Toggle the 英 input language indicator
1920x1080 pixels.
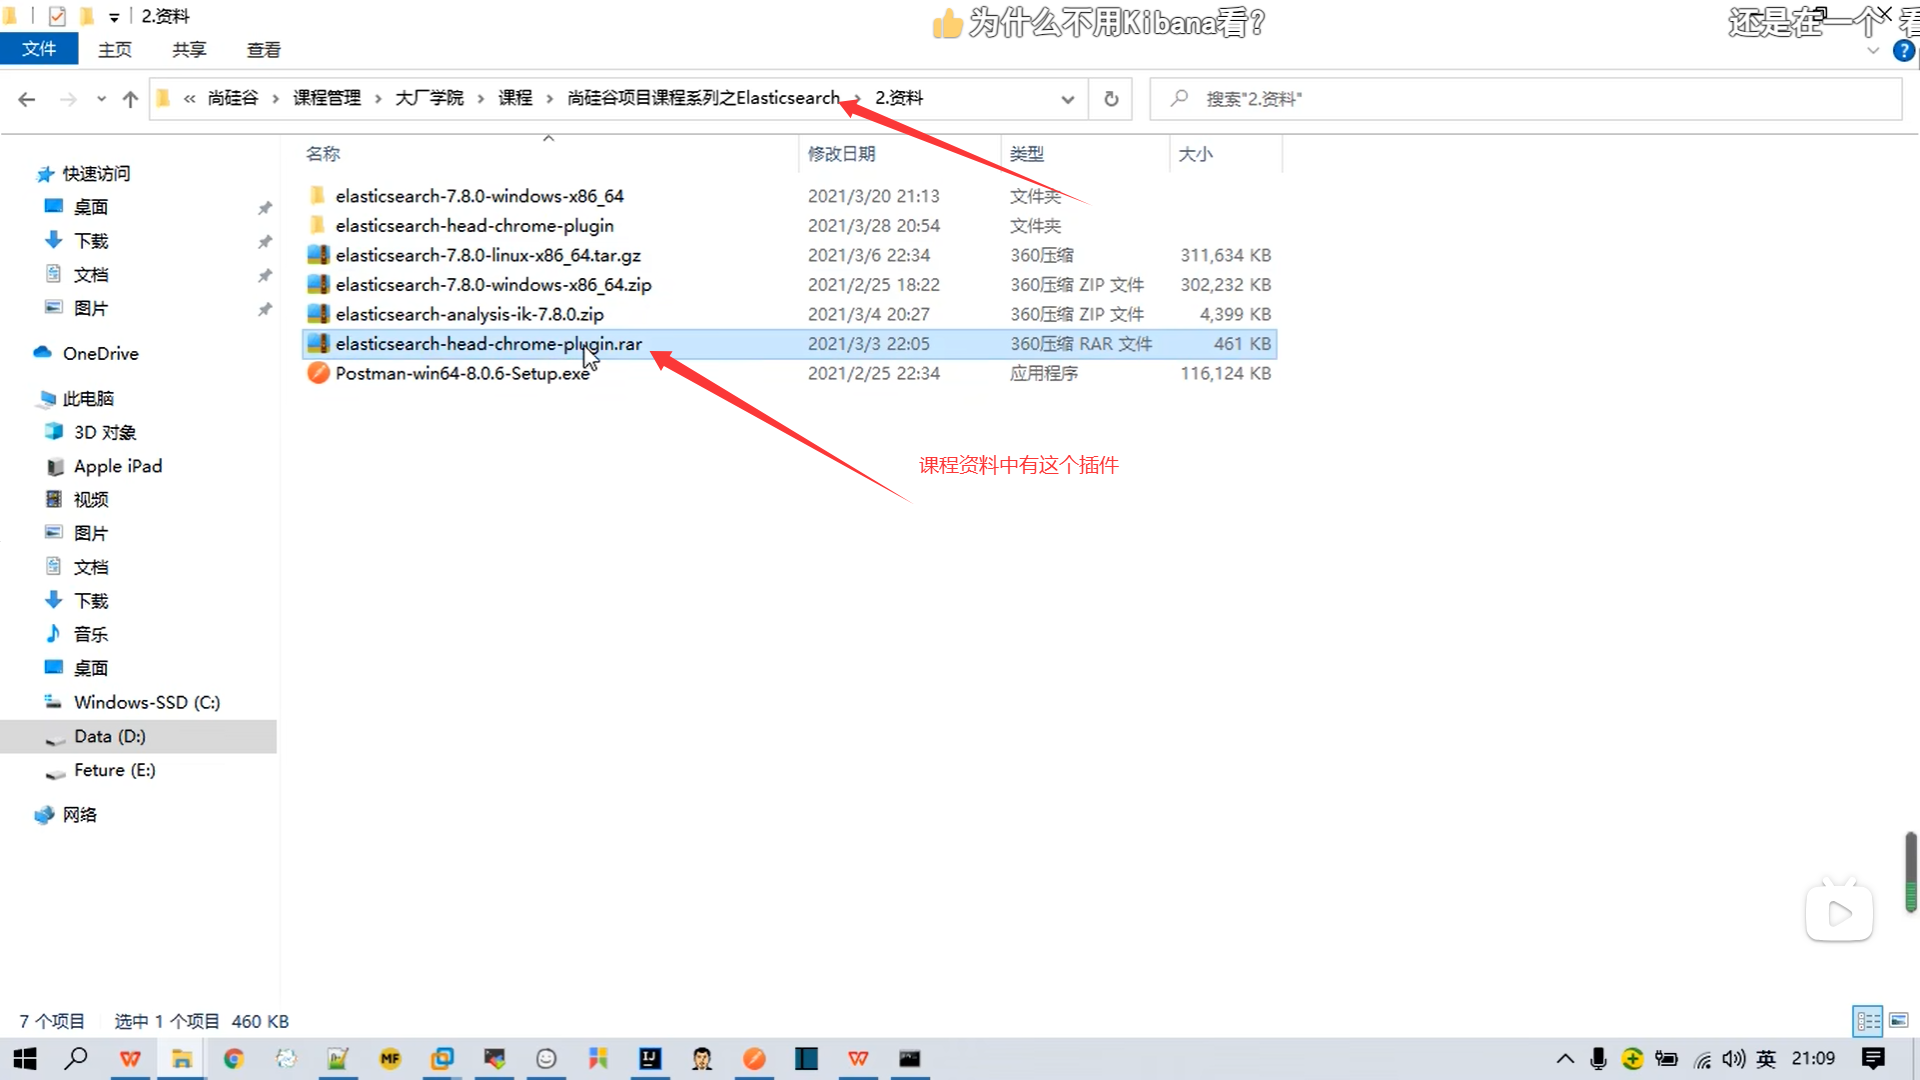1766,1059
